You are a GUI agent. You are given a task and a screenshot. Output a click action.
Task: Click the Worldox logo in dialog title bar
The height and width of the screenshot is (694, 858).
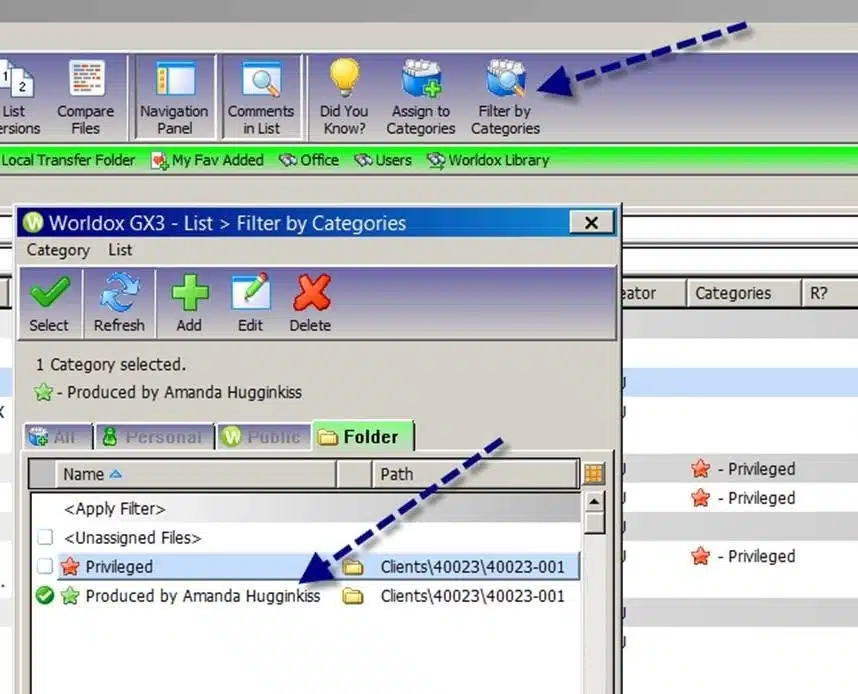pos(33,223)
